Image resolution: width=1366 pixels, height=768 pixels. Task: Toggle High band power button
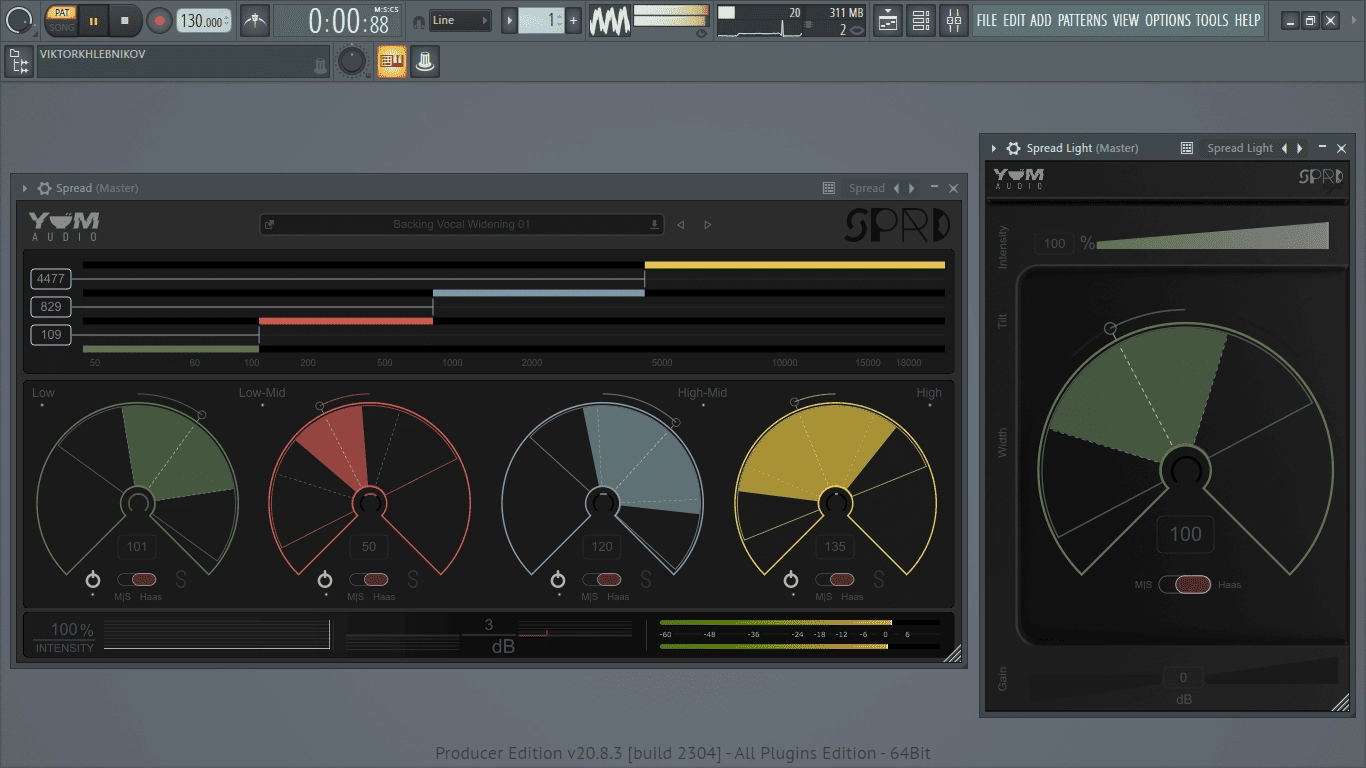[x=791, y=580]
